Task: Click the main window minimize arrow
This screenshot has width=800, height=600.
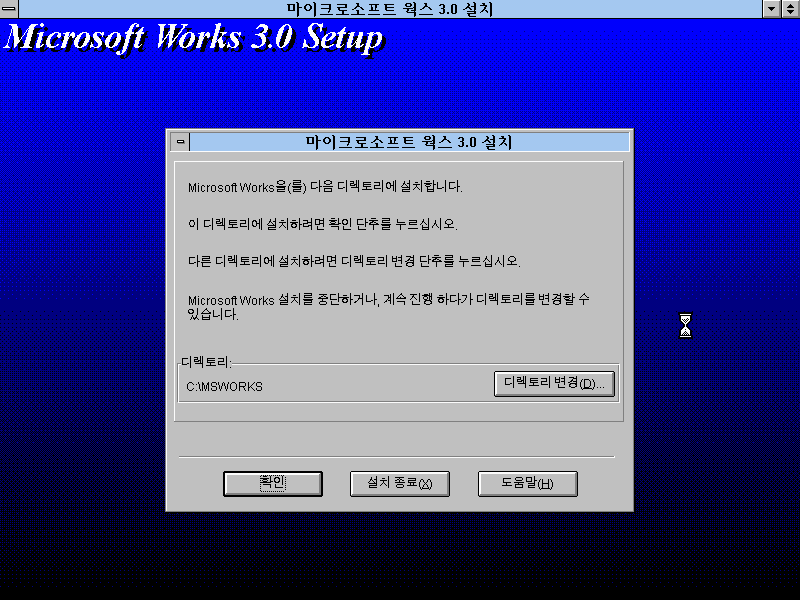Action: click(771, 9)
